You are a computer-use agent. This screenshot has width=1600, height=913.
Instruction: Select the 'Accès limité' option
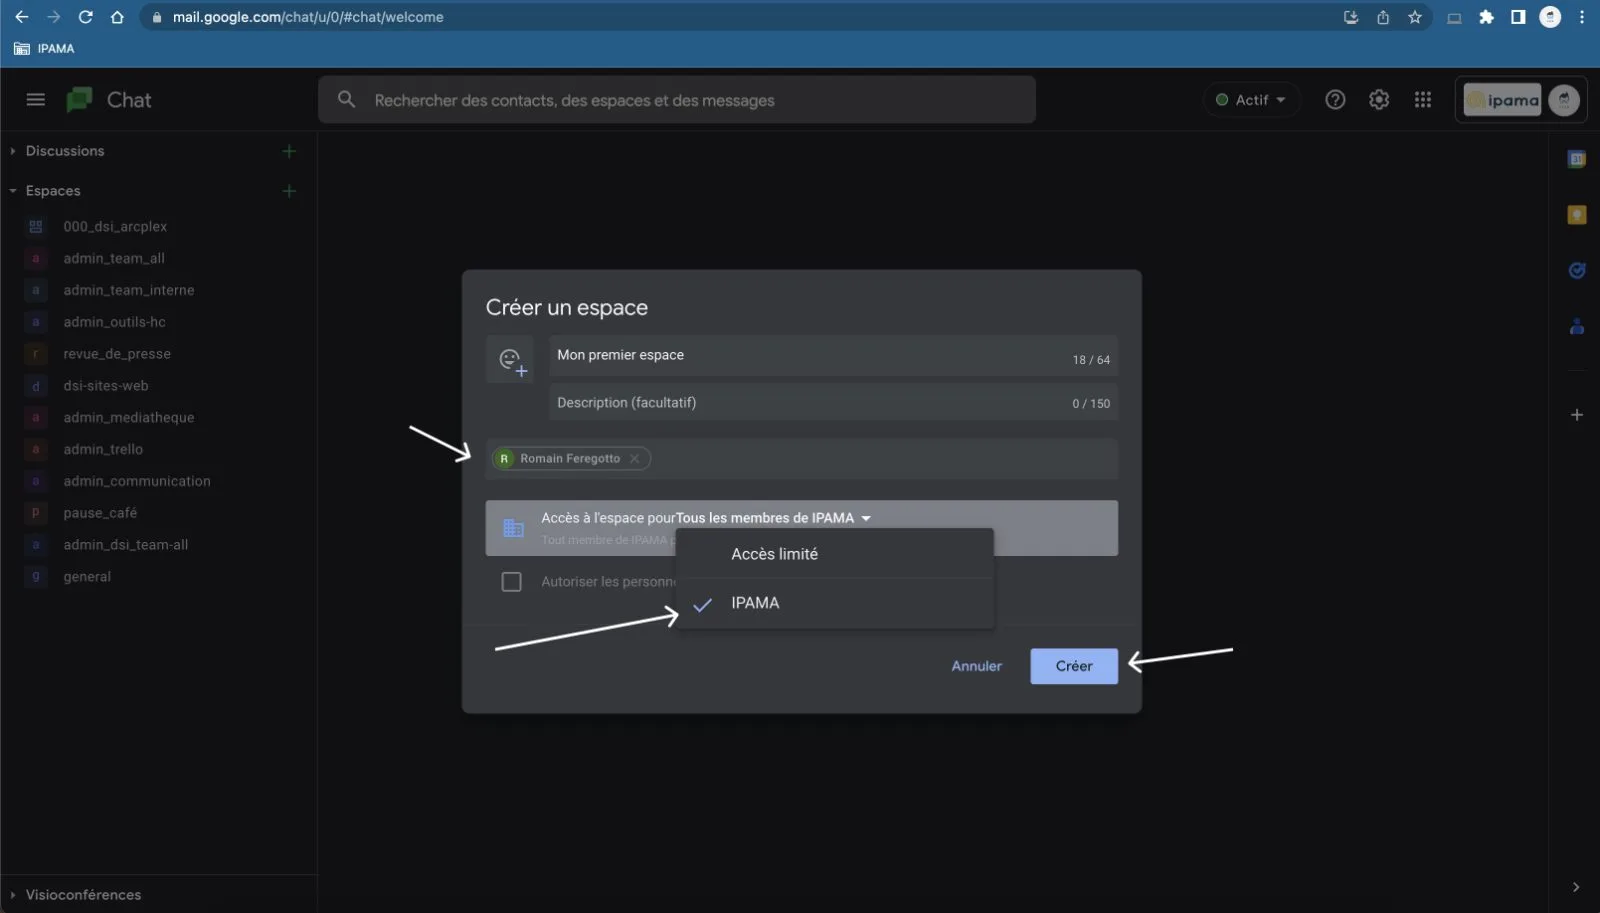coord(774,554)
